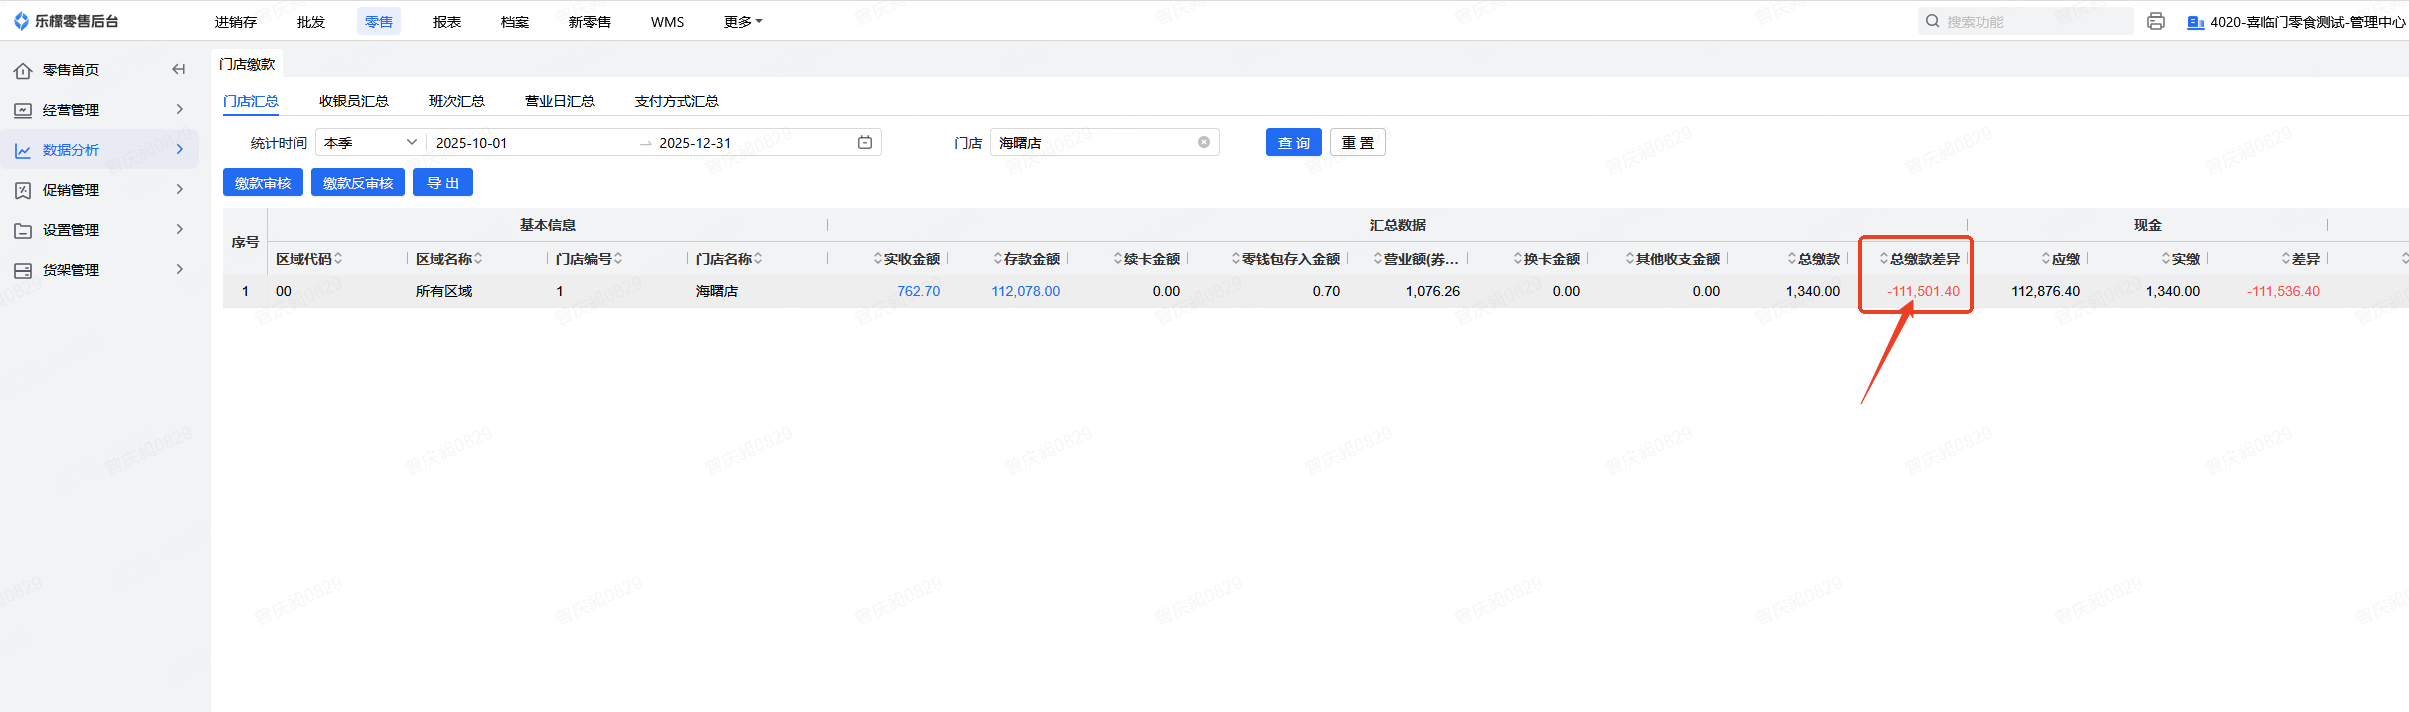Image resolution: width=2409 pixels, height=712 pixels.
Task: Open the 本季 period dropdown
Action: coord(371,143)
